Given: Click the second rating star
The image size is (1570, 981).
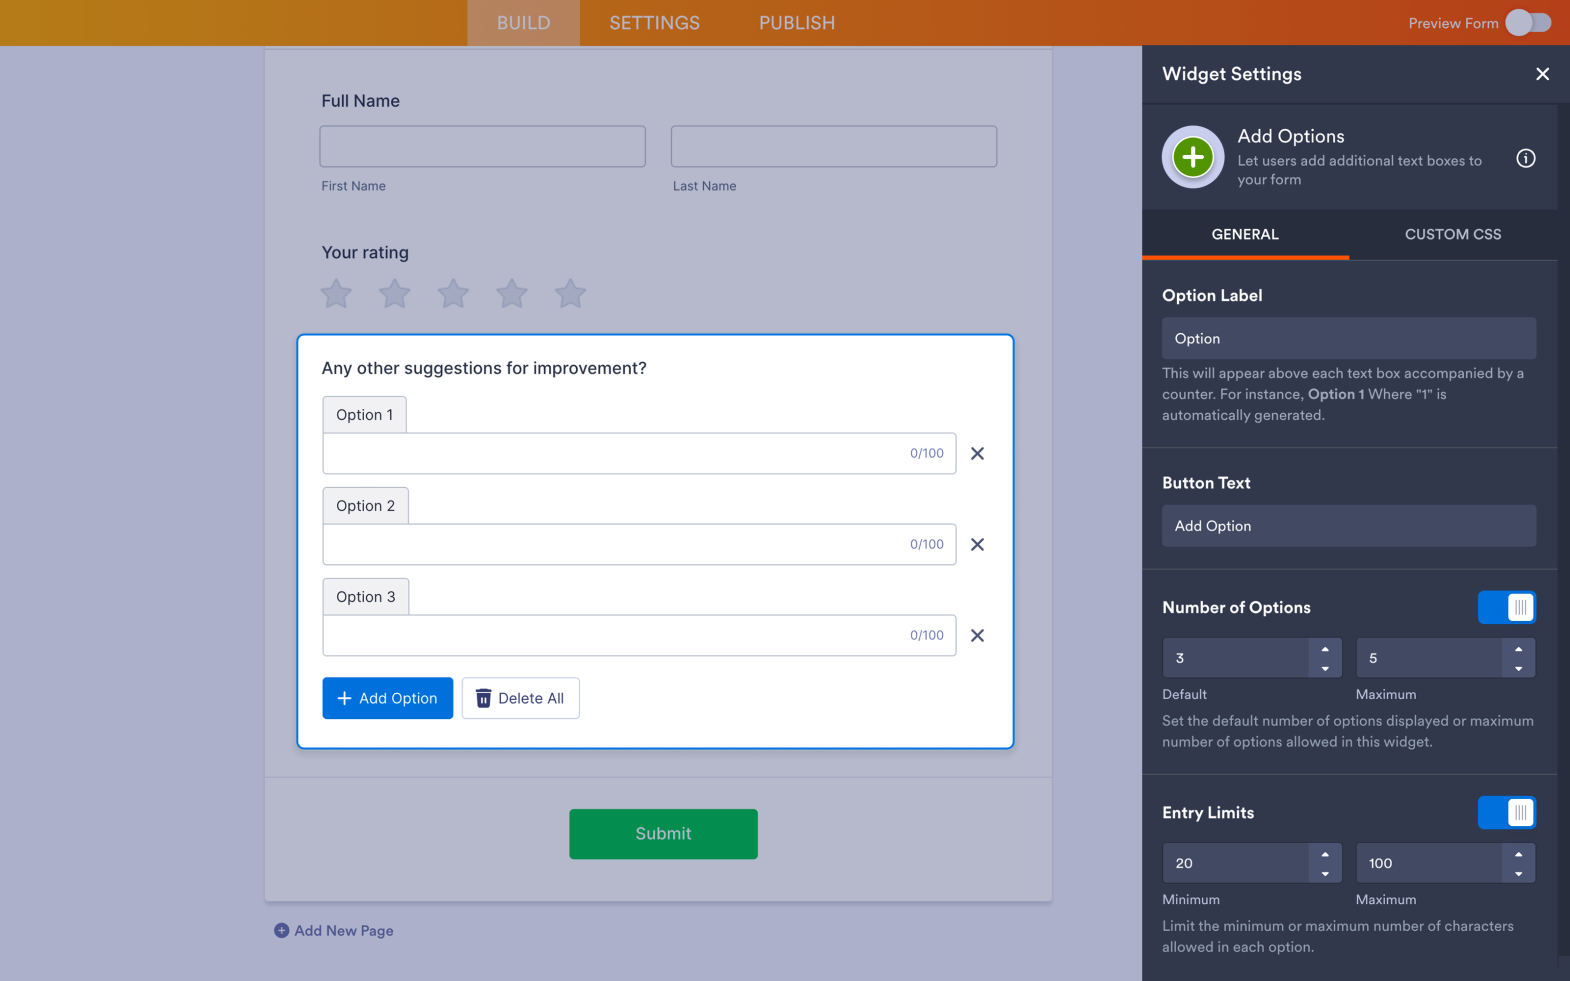Looking at the screenshot, I should pos(395,294).
